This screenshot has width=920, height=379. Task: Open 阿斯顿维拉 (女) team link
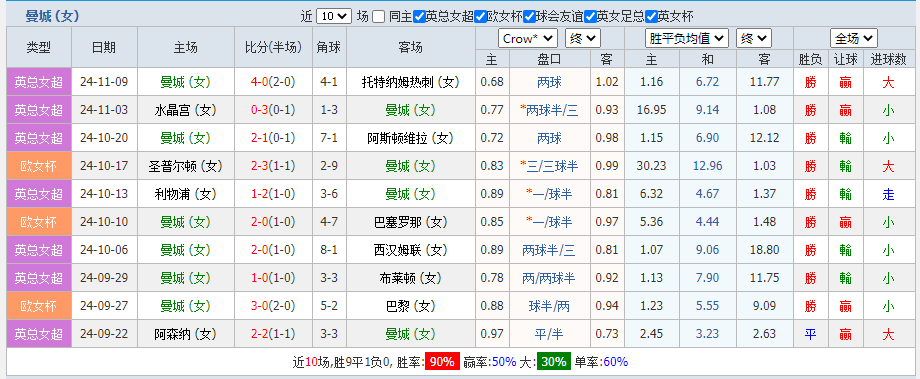[x=410, y=138]
